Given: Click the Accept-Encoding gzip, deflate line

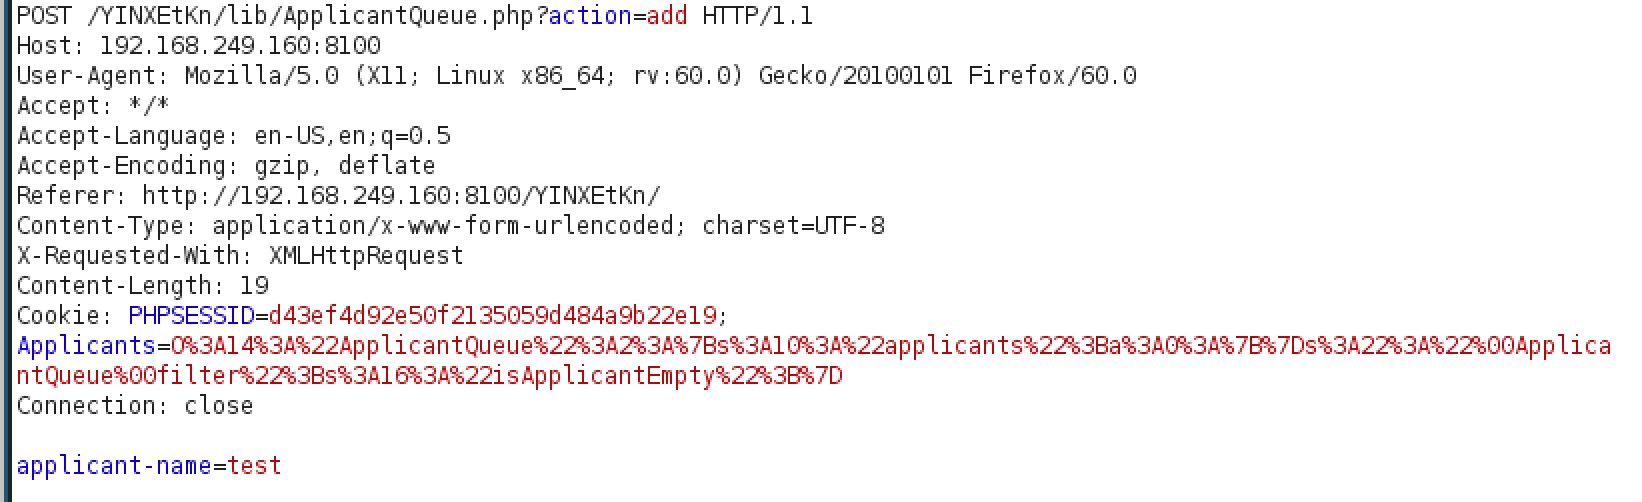Looking at the screenshot, I should (226, 166).
